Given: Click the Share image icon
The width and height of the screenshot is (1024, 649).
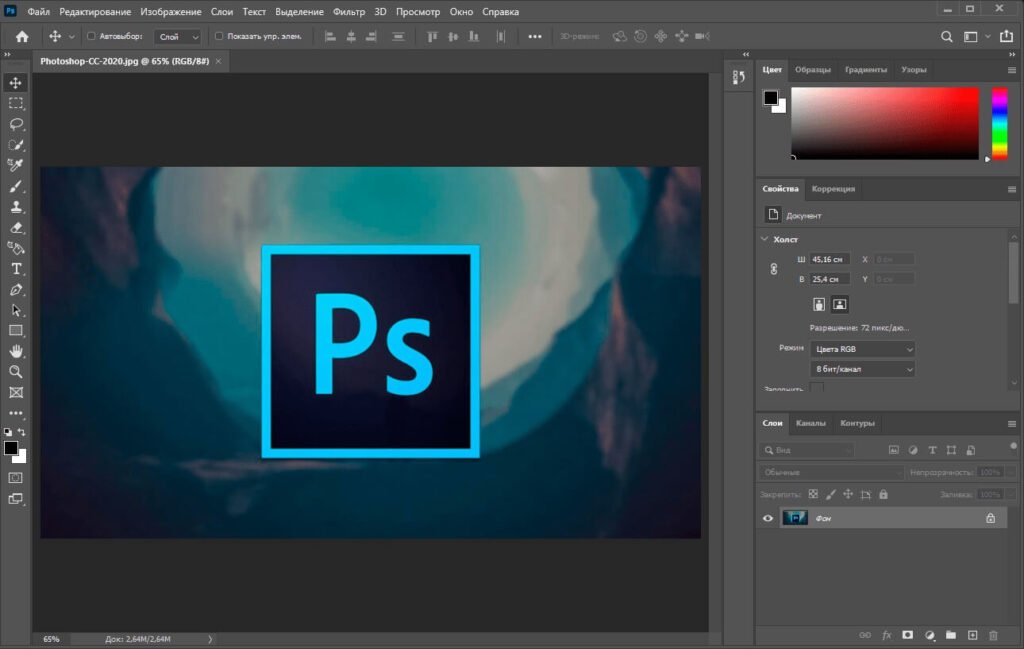Looking at the screenshot, I should pos(1006,36).
